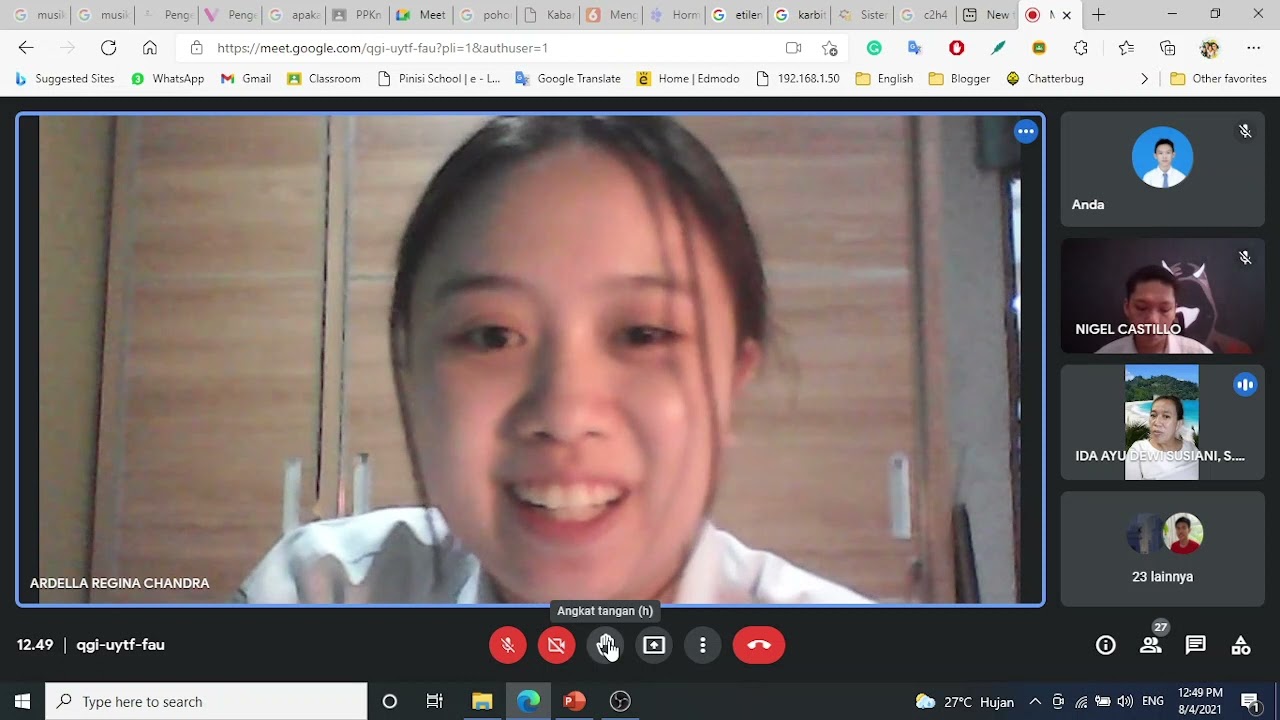The width and height of the screenshot is (1280, 720).
Task: Switch to the PPKn browser tab
Action: tap(358, 15)
